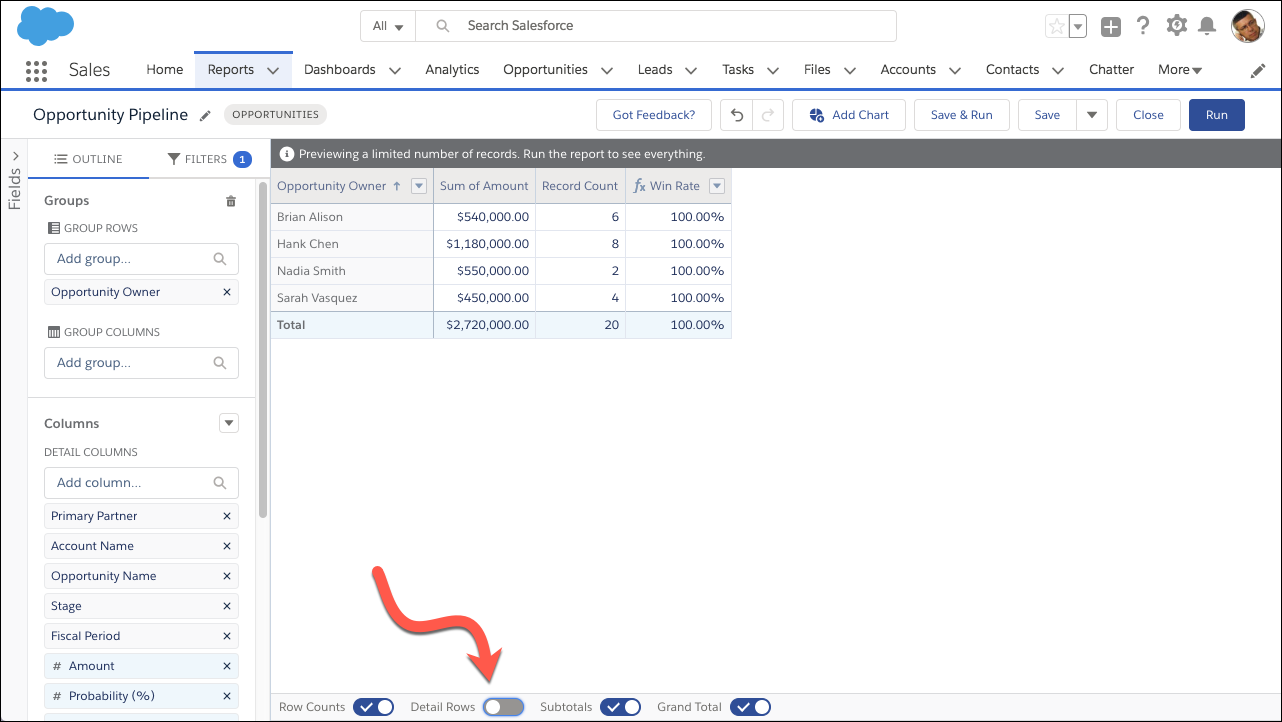Screen dimensions: 1282x722
Task: Go to the Home tab
Action: (x=165, y=70)
